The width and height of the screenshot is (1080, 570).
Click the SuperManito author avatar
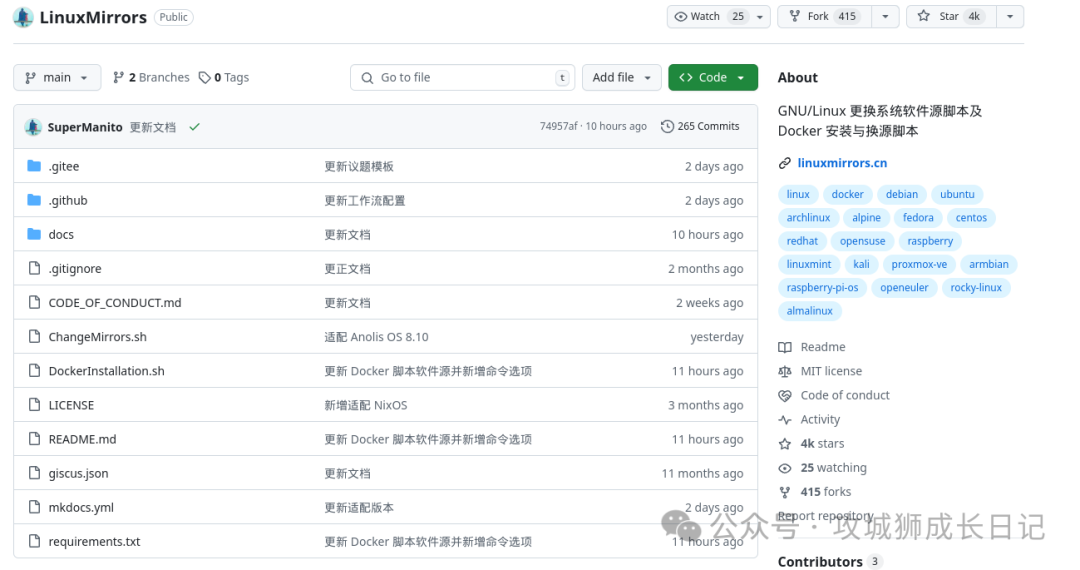[x=33, y=127]
